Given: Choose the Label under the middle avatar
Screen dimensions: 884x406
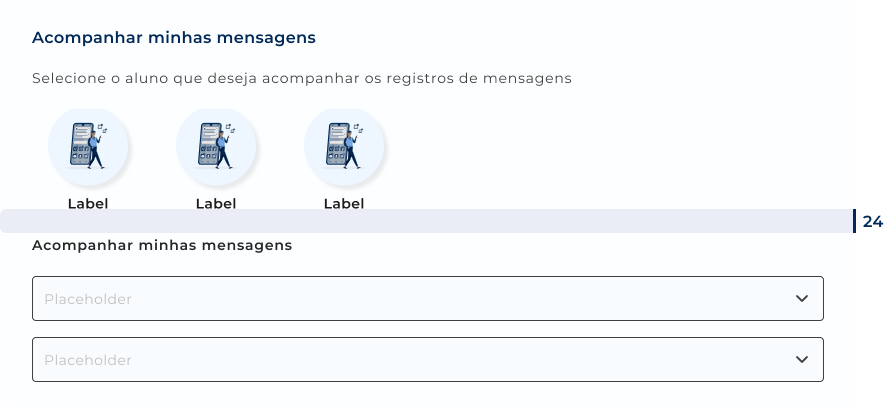Looking at the screenshot, I should [216, 203].
